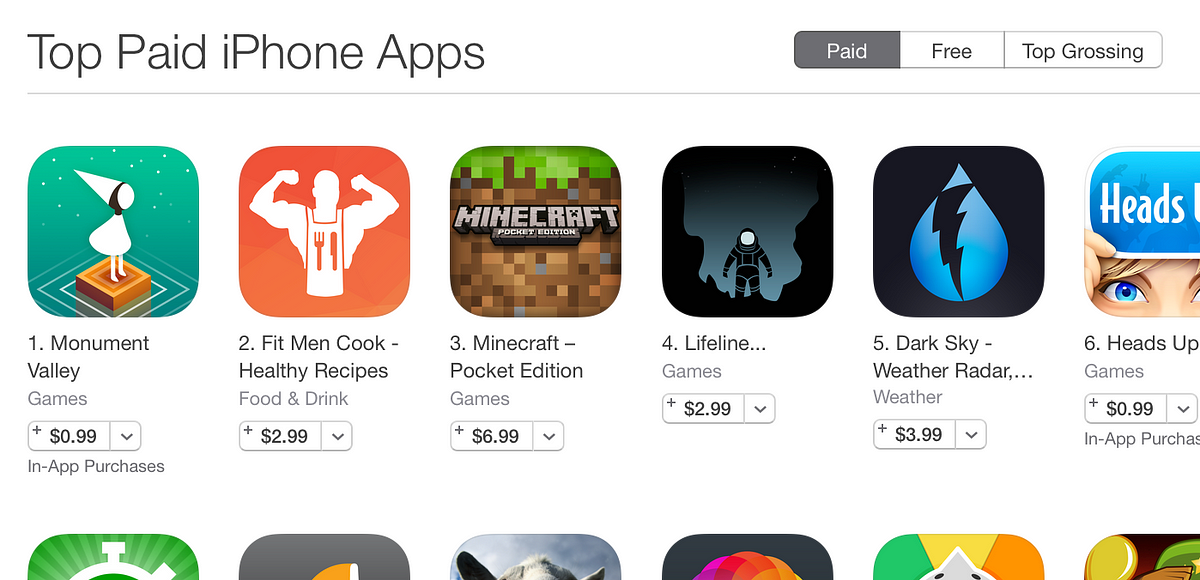
Task: Expand dropdown arrow beside Monument Valley price
Action: [x=126, y=437]
